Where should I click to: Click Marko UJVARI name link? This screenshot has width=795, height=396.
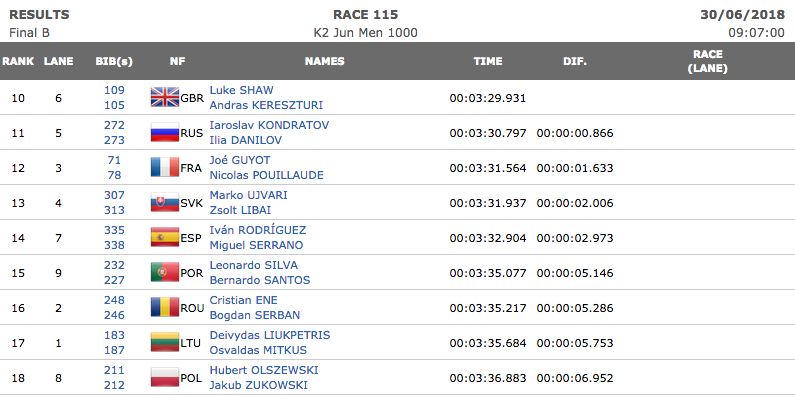click(248, 195)
